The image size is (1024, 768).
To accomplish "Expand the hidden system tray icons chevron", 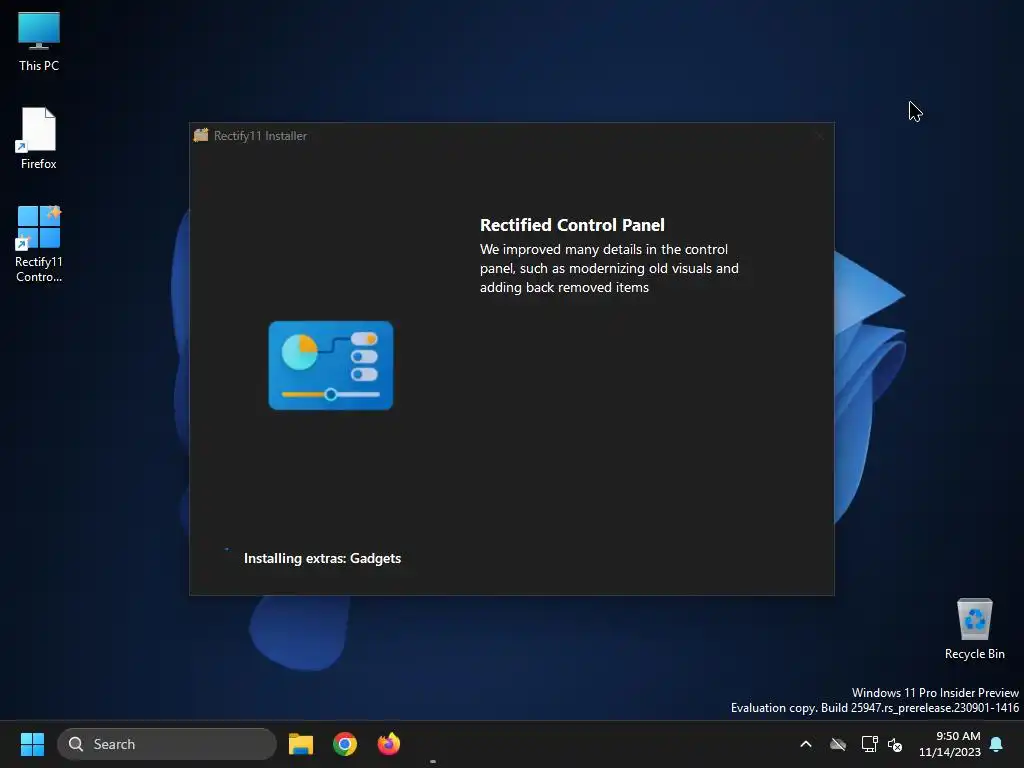I will (806, 744).
